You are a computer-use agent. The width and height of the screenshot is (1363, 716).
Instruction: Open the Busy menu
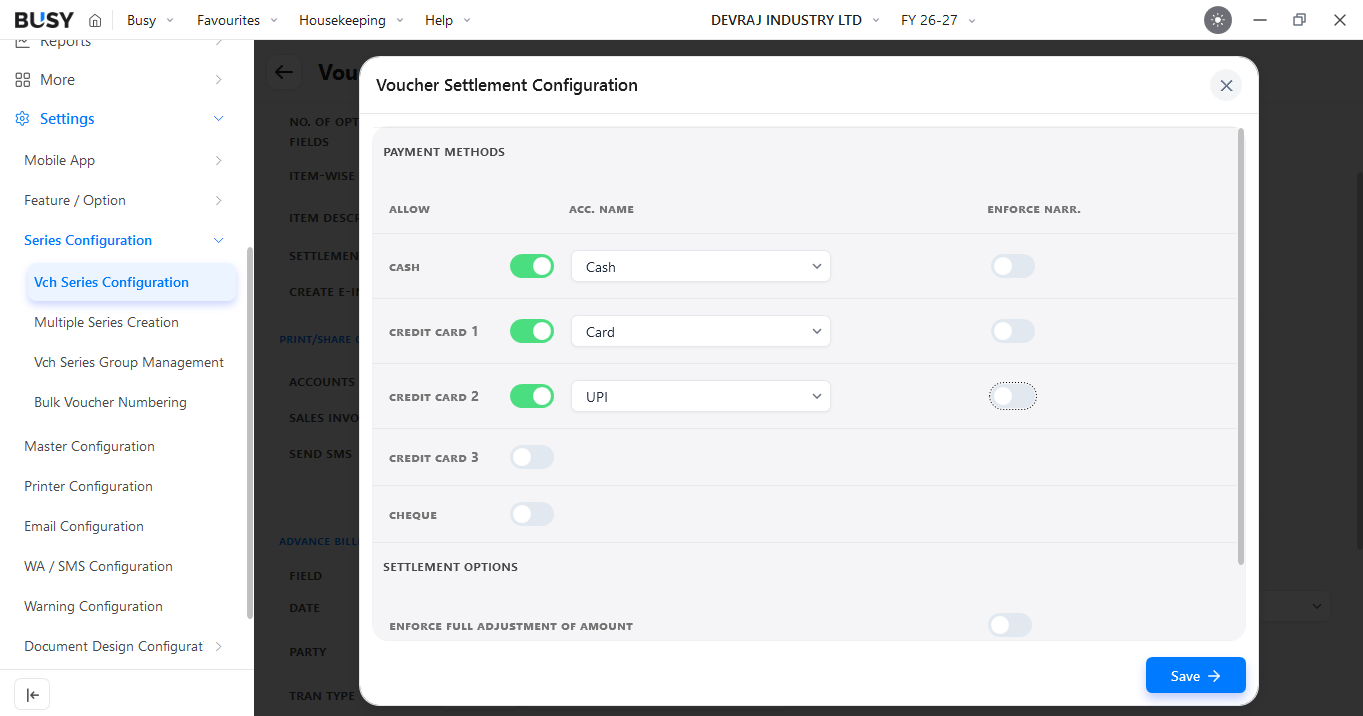coord(150,20)
